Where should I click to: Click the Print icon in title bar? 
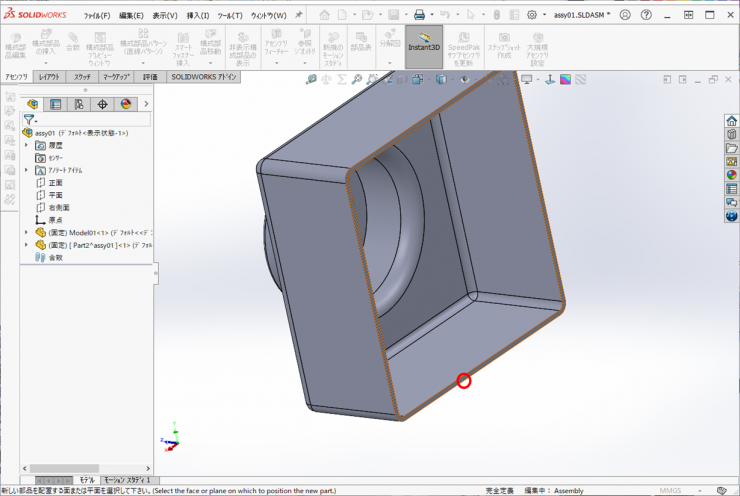tap(419, 15)
